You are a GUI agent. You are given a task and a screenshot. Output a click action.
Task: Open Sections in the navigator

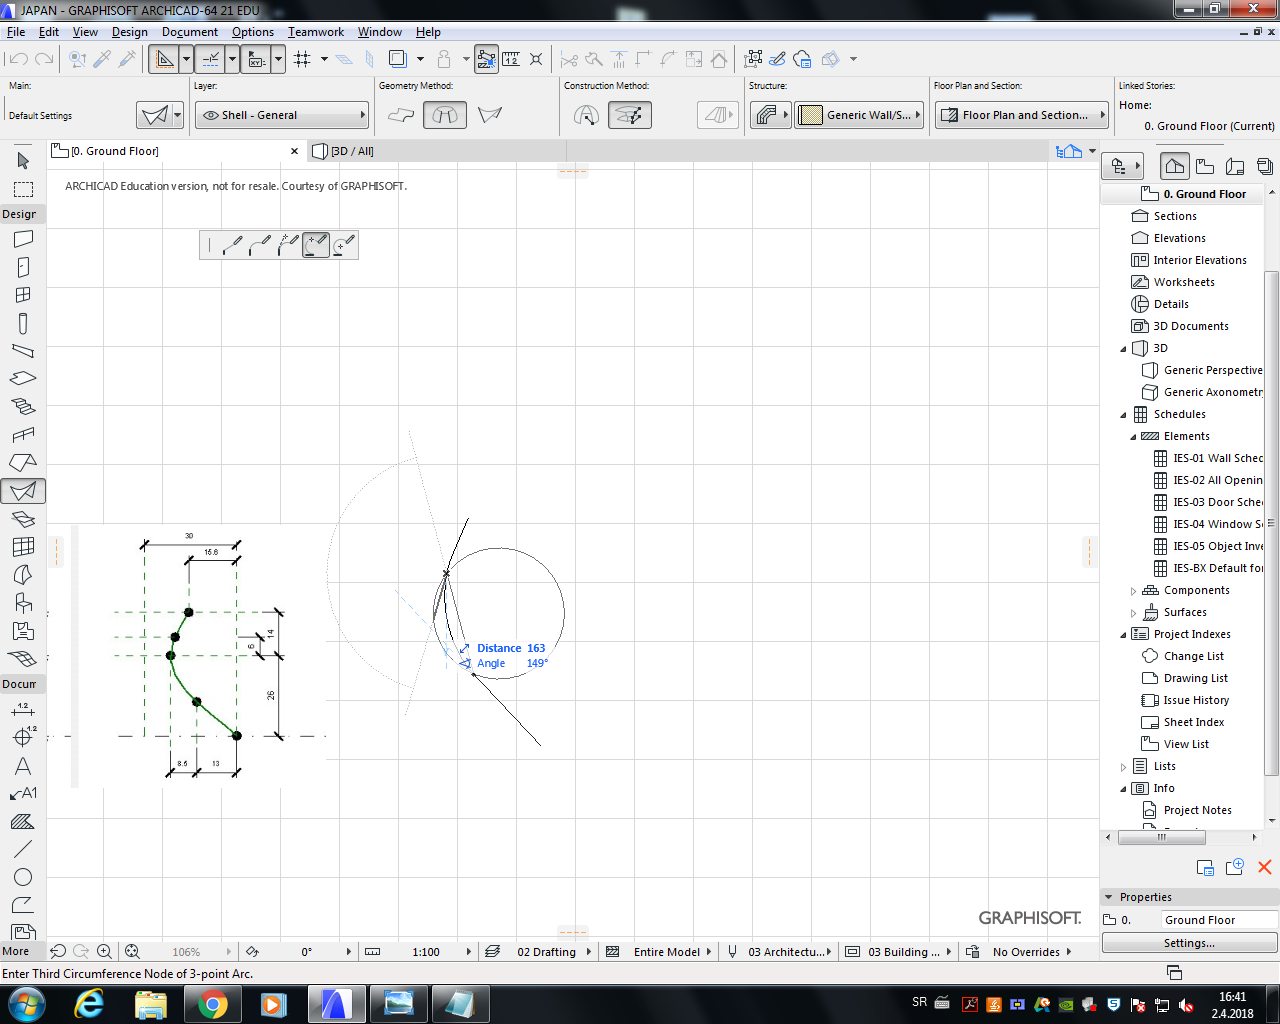pos(1175,216)
